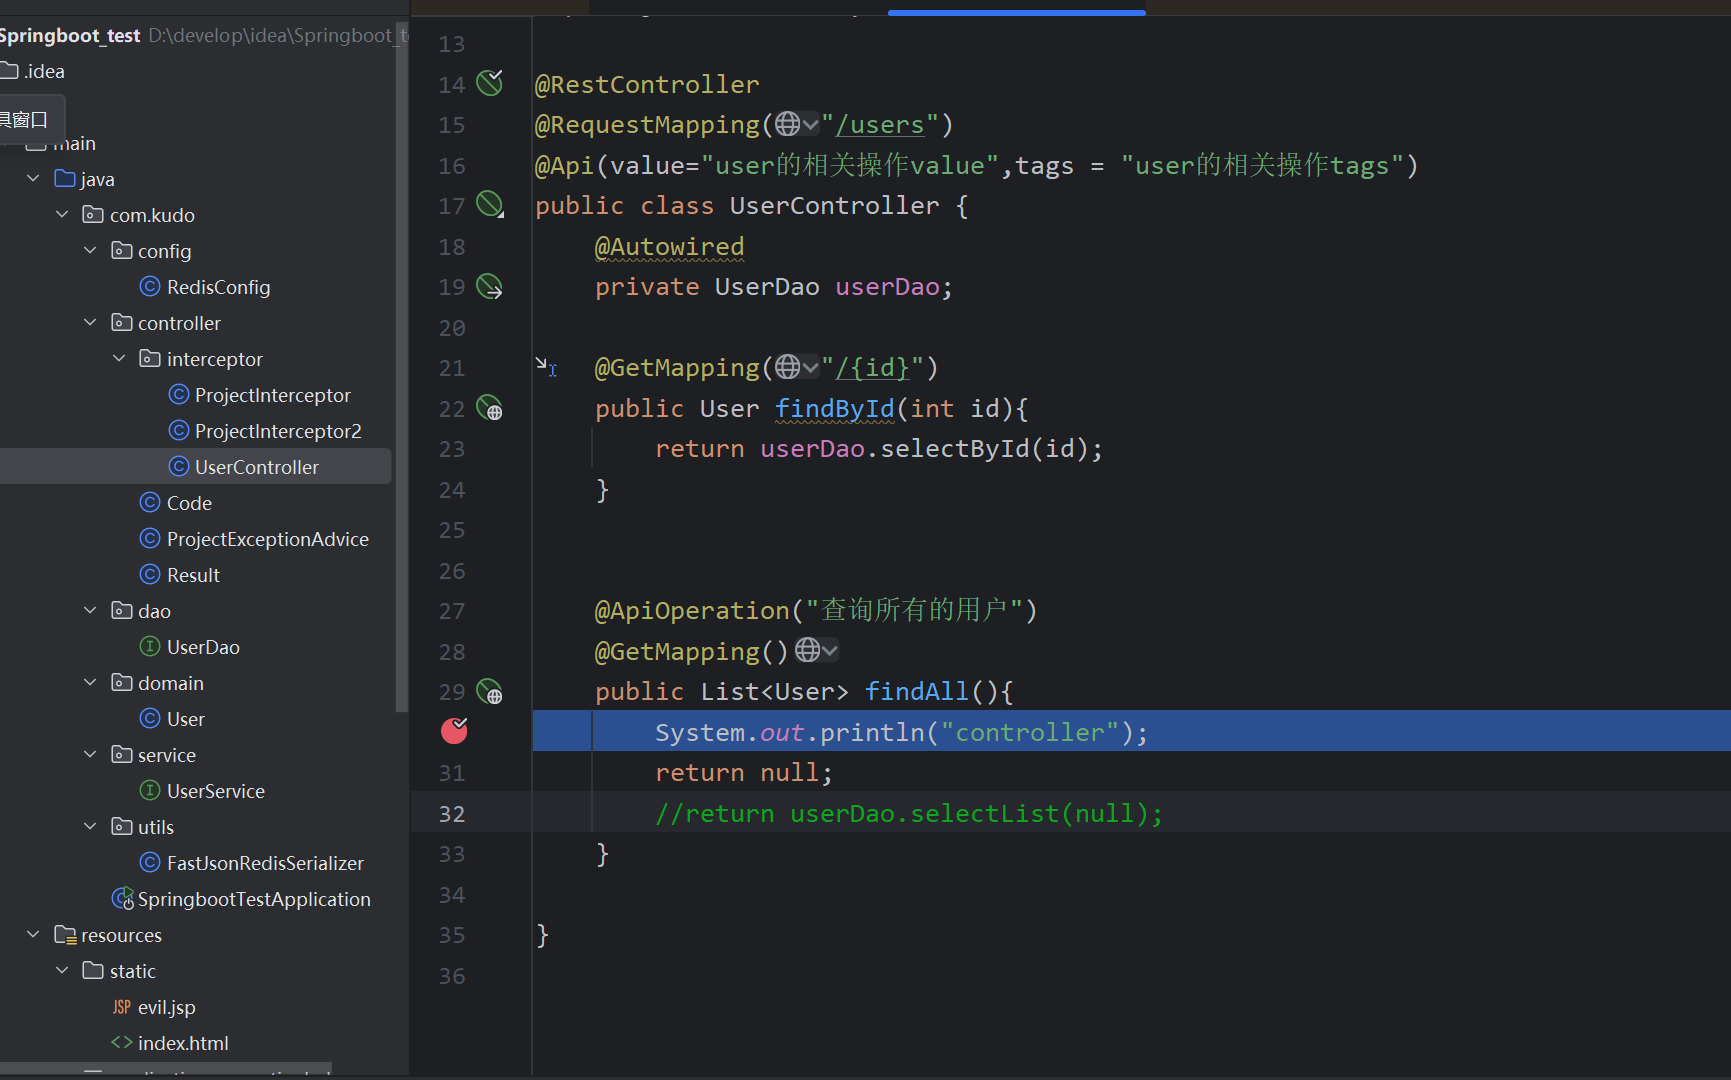
Task: Collapse the utils package
Action: coord(91,827)
